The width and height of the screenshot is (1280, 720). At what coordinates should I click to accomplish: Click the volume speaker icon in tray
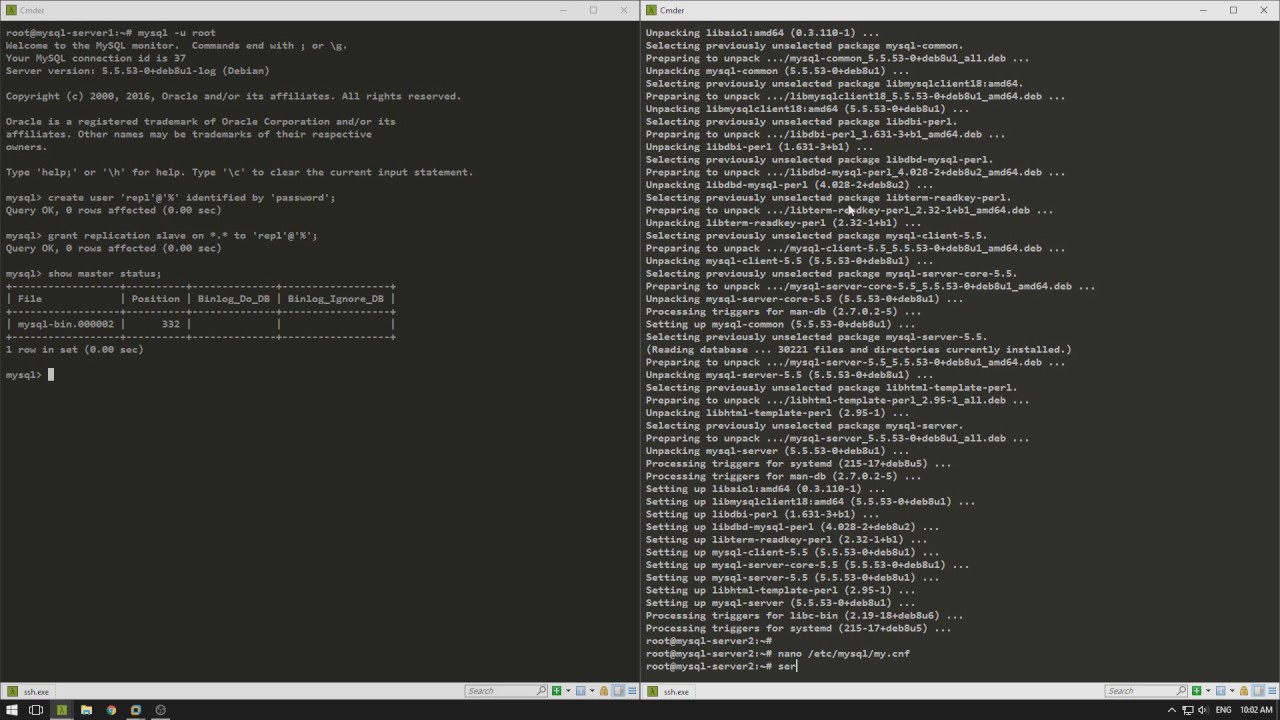(1203, 710)
